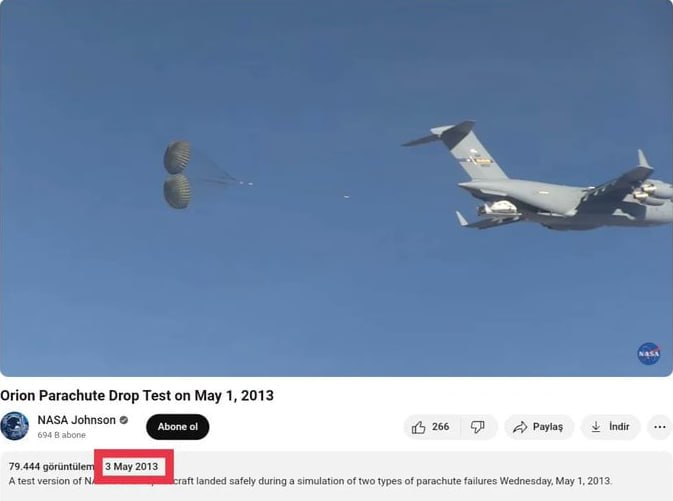
Task: Click the thumbs-down dislike icon
Action: point(477,427)
